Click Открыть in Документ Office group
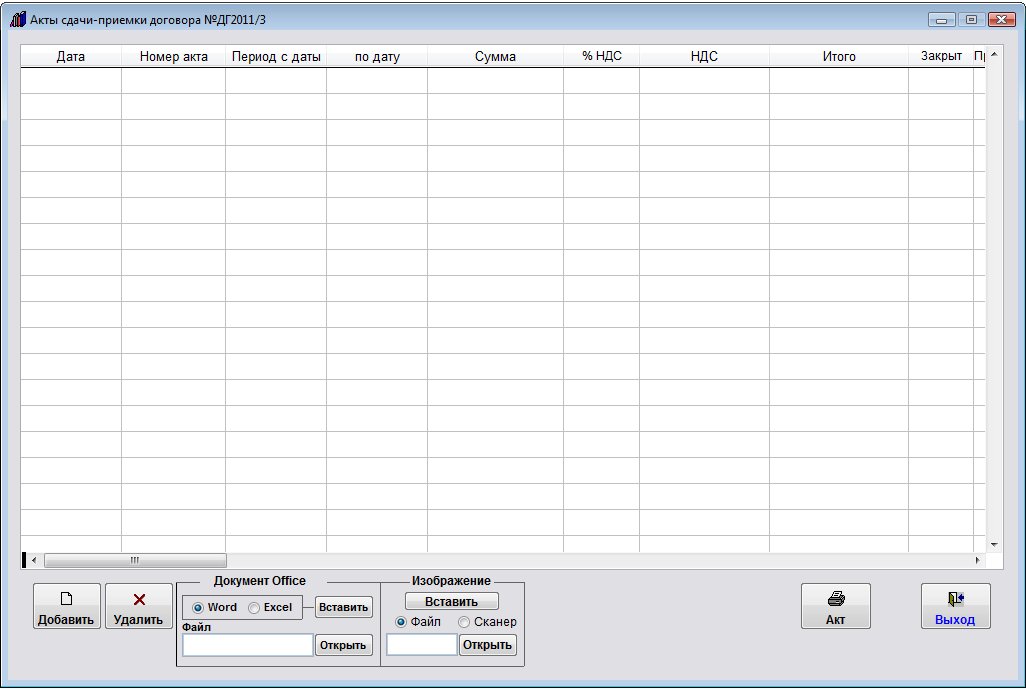This screenshot has width=1026, height=690. pyautogui.click(x=344, y=645)
